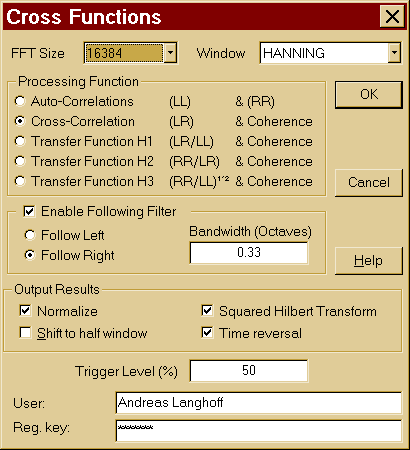The image size is (410, 450).
Task: Choose Transfer Function H3 option
Action: (20, 181)
